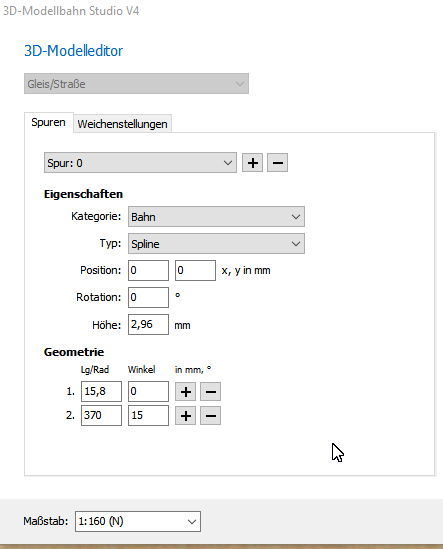Delete geometry row 1 with minus

[210, 391]
